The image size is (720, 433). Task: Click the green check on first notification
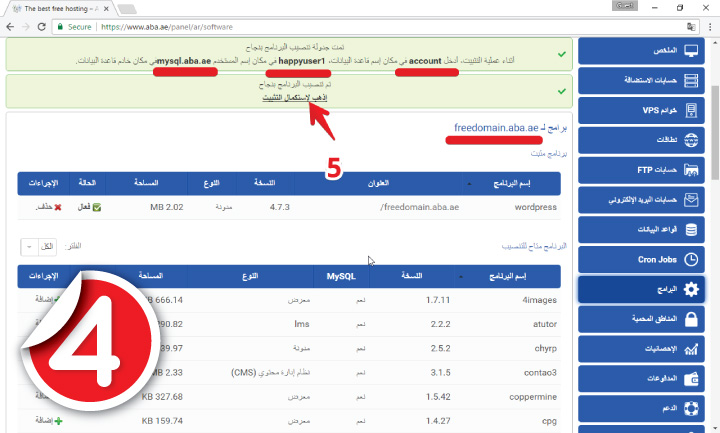pos(562,54)
